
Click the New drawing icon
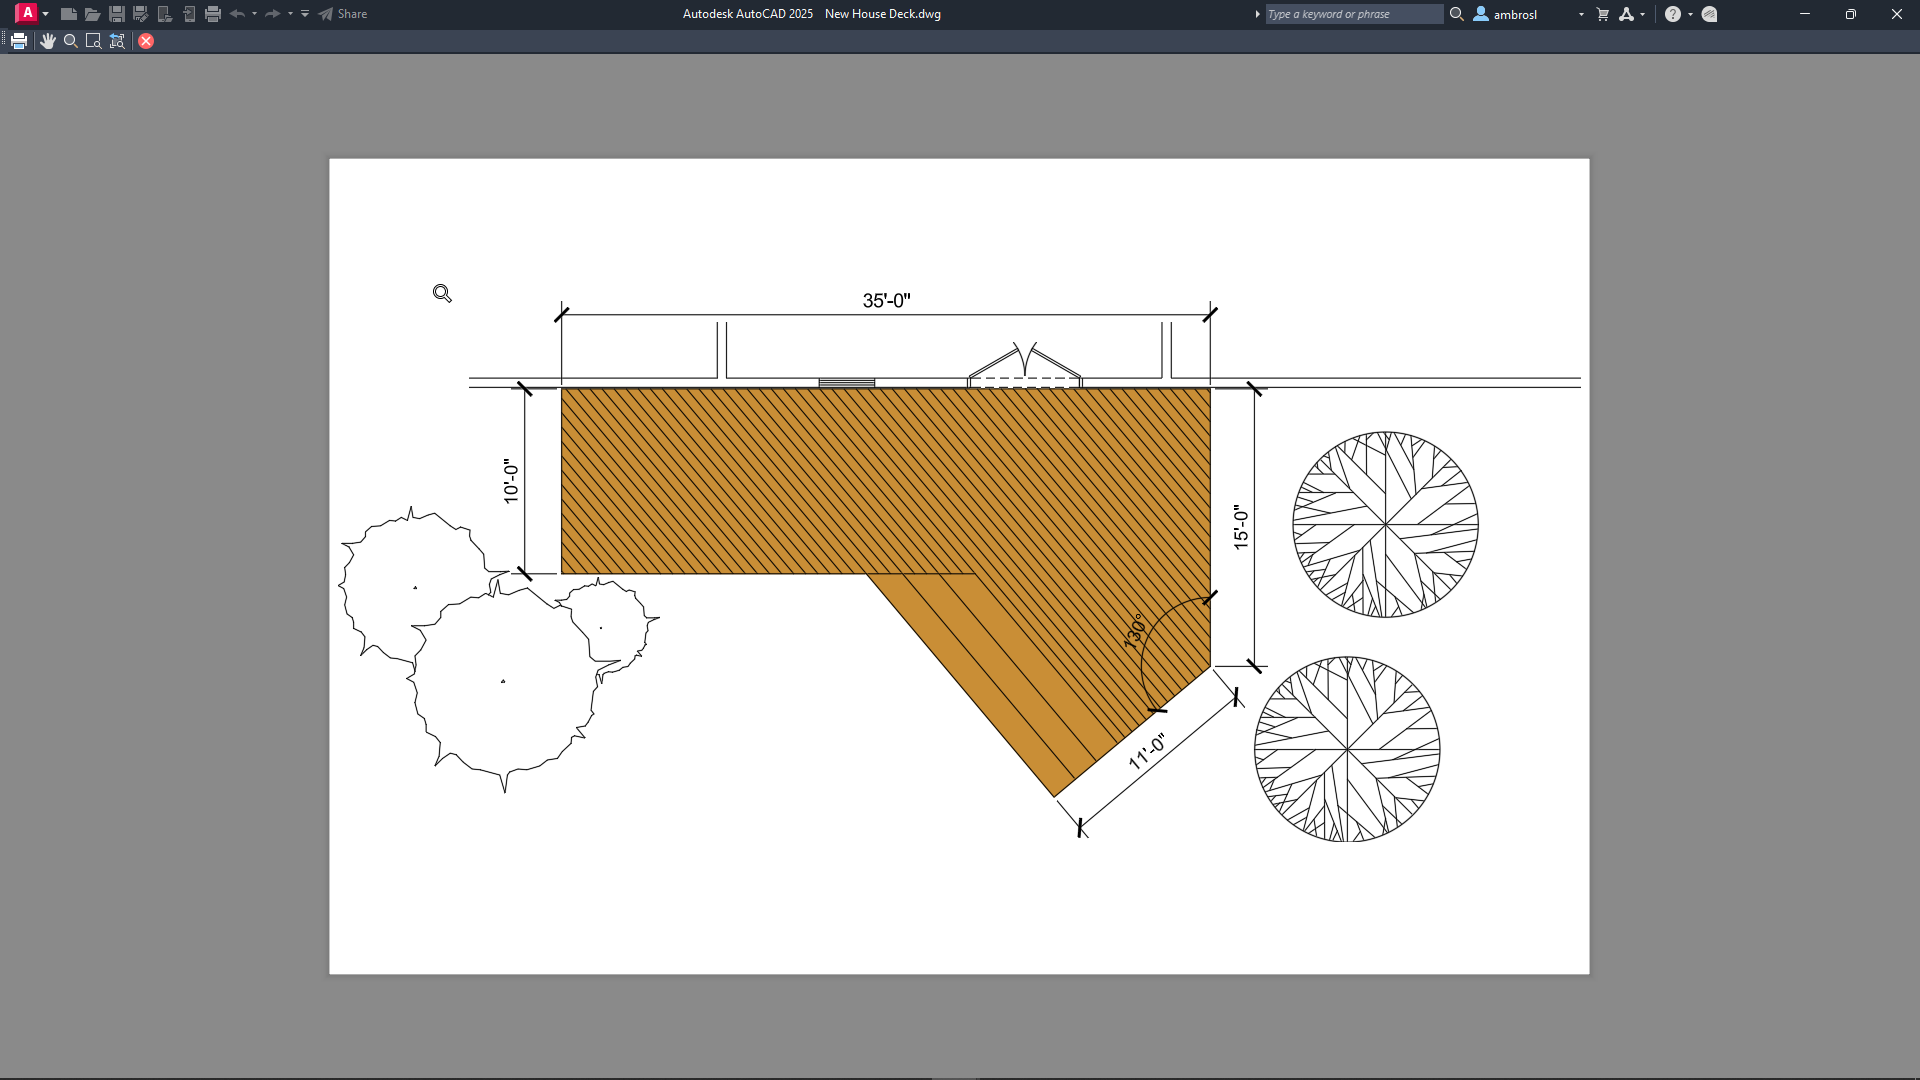click(x=68, y=14)
